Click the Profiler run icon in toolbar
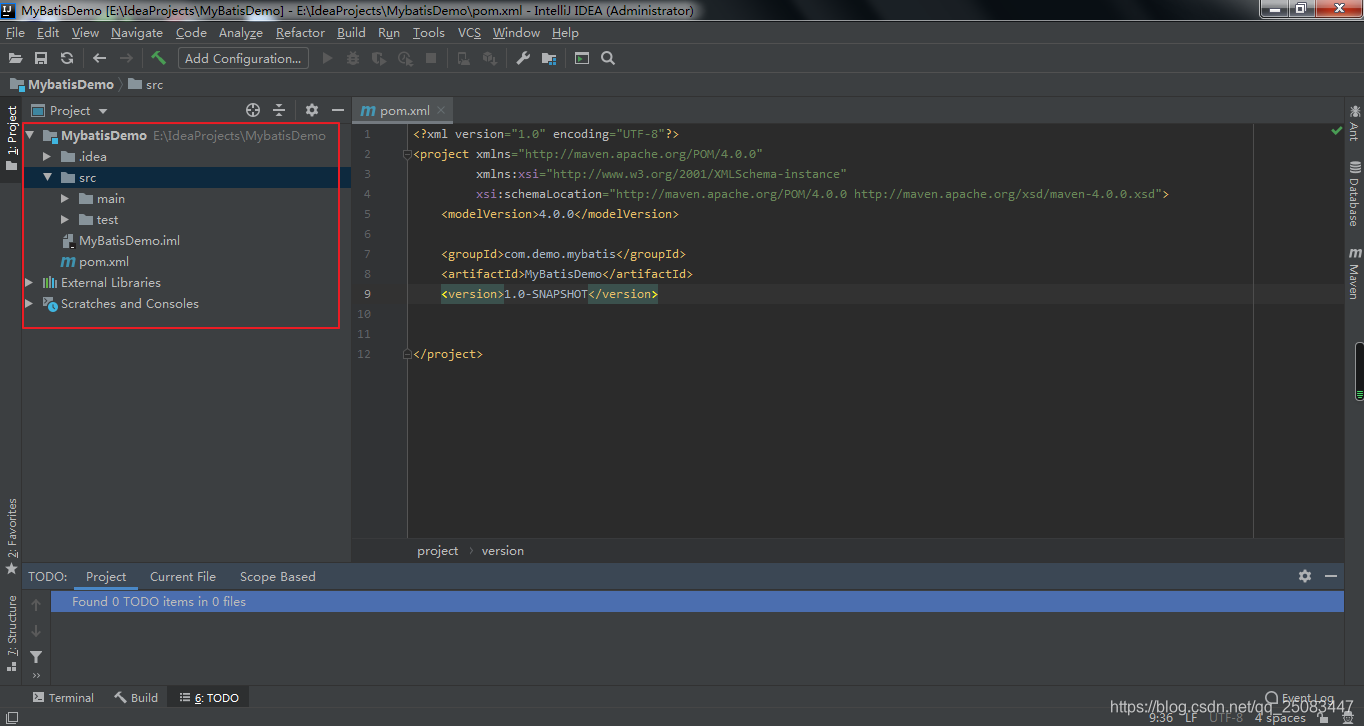 coord(405,58)
